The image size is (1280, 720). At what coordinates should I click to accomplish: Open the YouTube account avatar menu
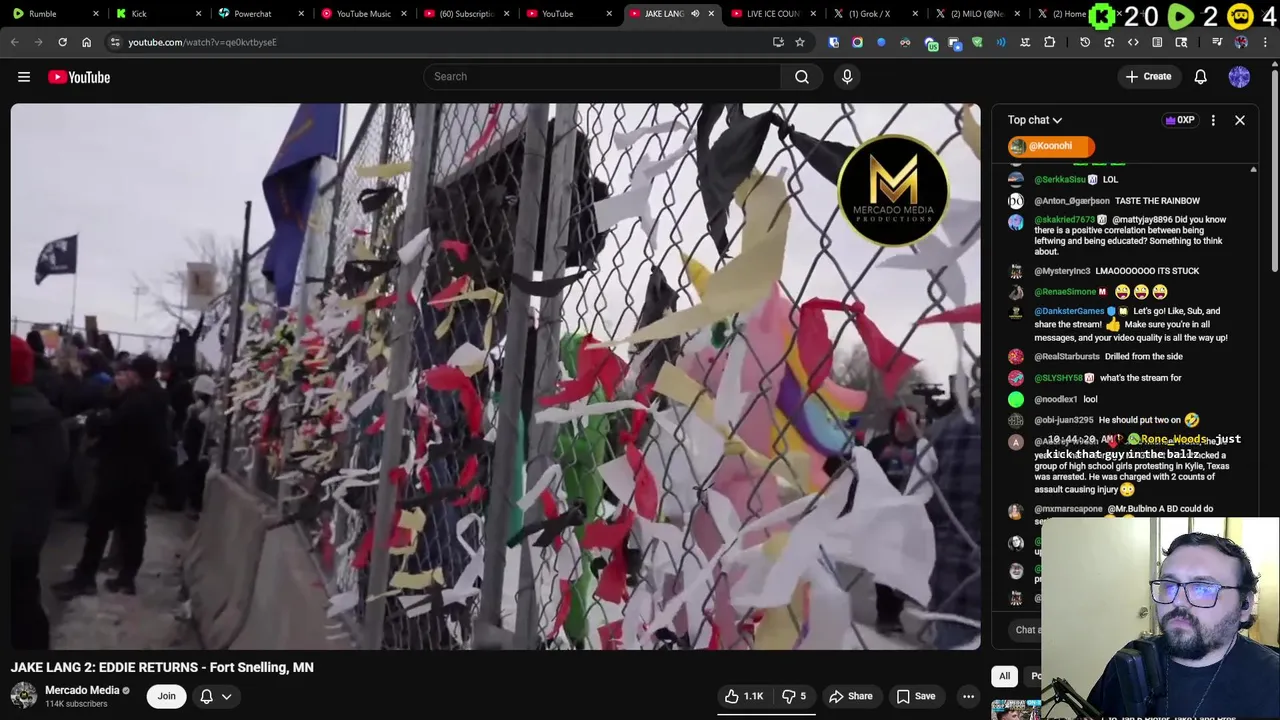tap(1239, 77)
